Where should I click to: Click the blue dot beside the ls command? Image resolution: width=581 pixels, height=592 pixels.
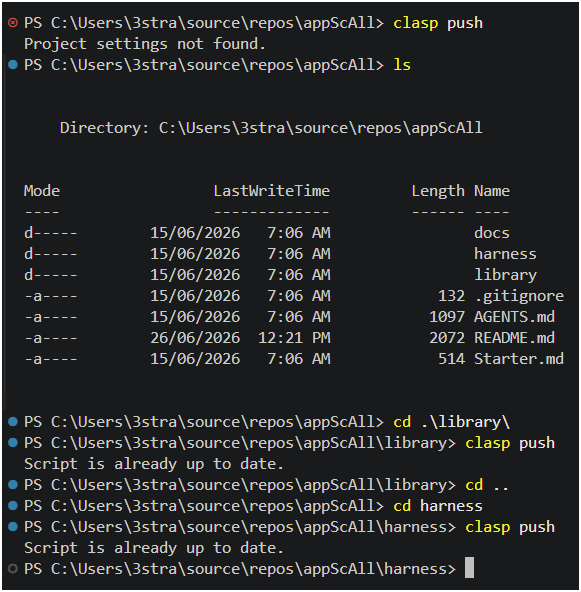coord(13,65)
